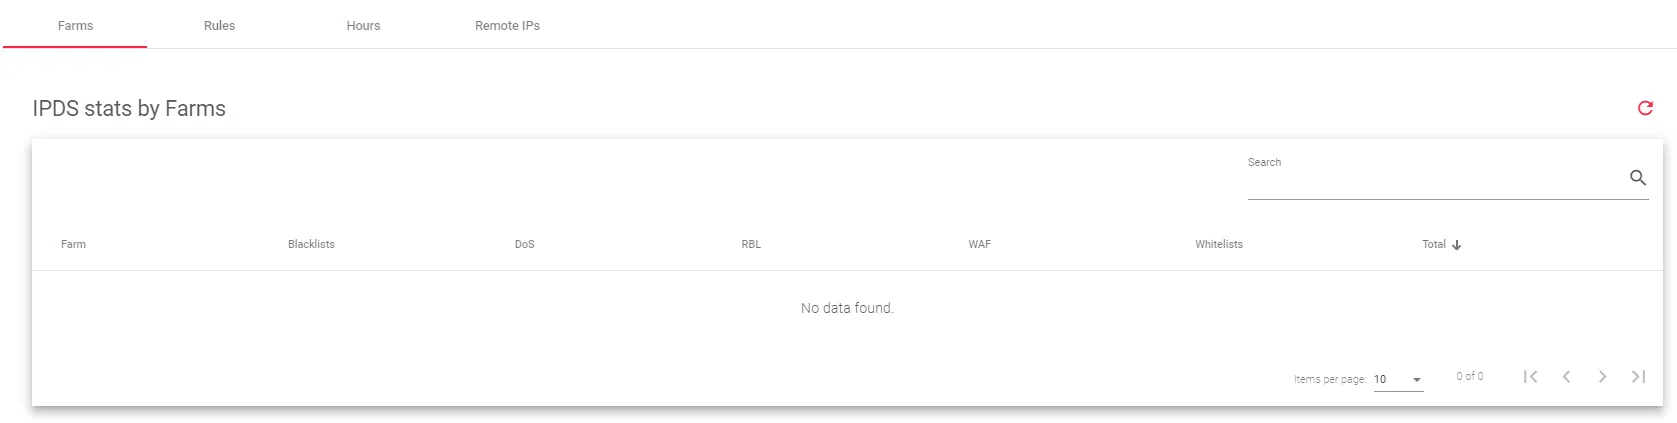Sort by the DoS column header
Viewport: 1677px width, 423px height.
coord(524,244)
